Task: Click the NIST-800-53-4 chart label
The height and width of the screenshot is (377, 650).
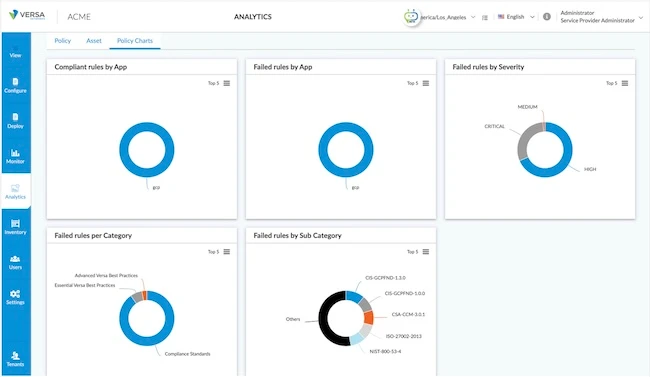Action: tap(385, 352)
